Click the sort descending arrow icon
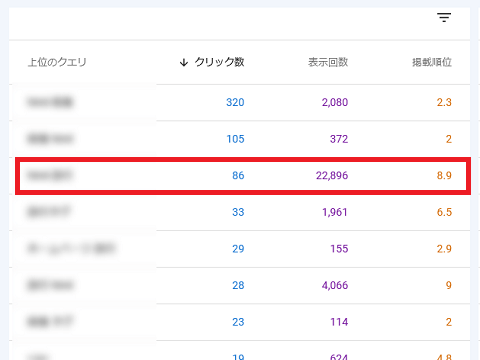The height and width of the screenshot is (360, 480). click(184, 62)
